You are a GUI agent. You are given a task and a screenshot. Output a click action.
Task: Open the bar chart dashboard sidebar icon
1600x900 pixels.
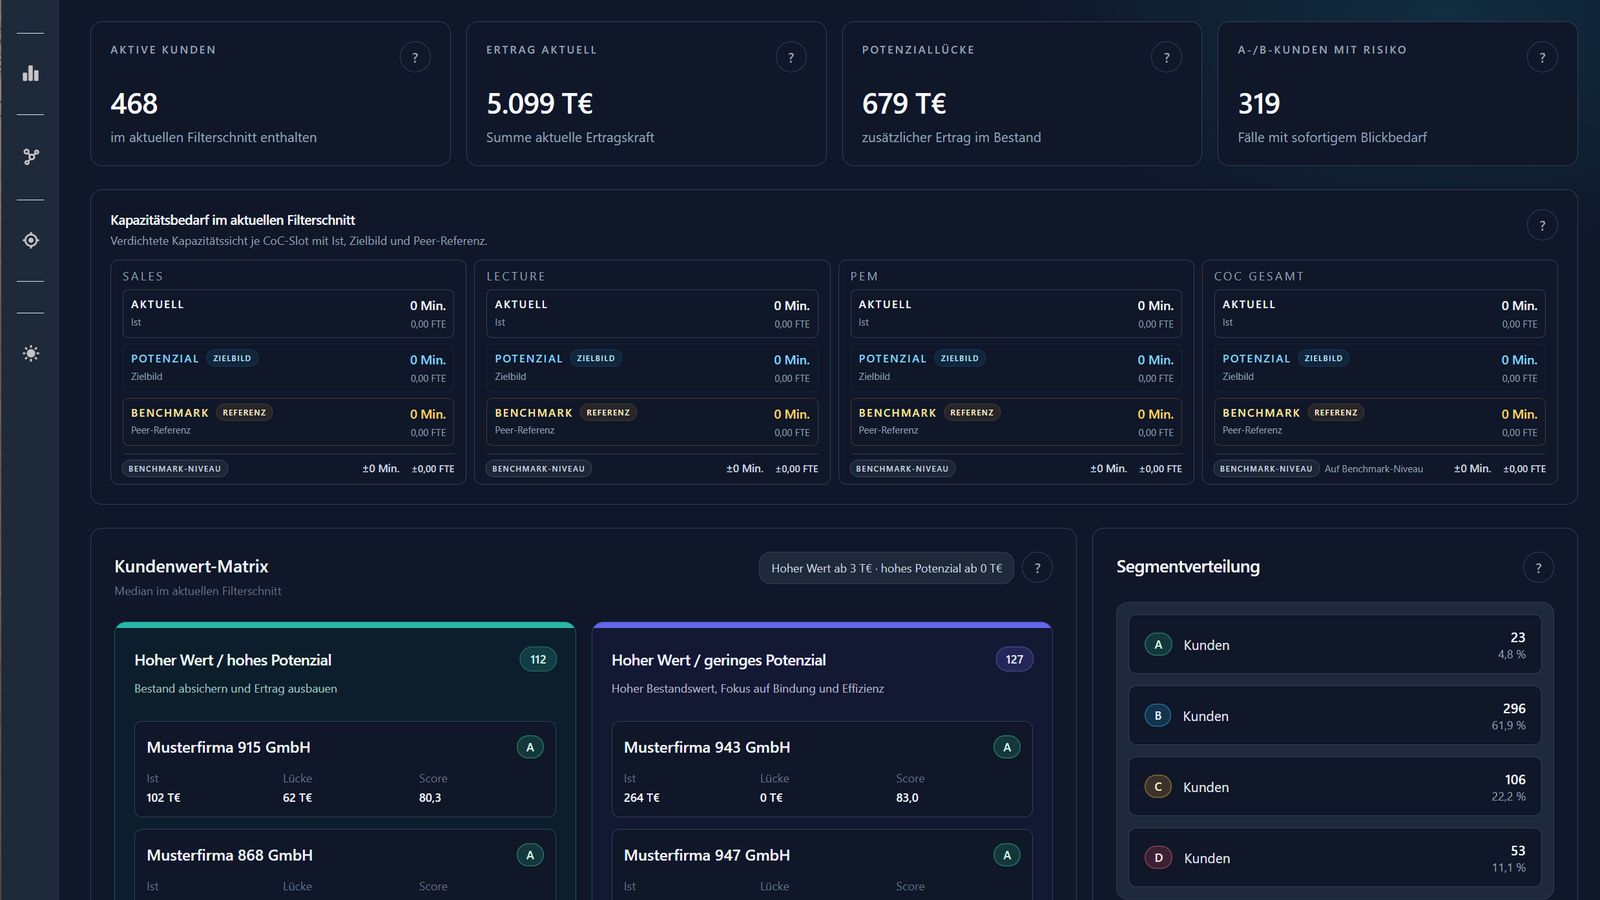[31, 73]
